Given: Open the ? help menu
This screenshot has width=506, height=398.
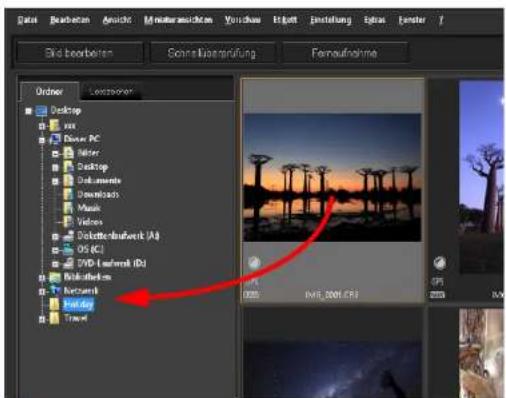Looking at the screenshot, I should point(441,20).
